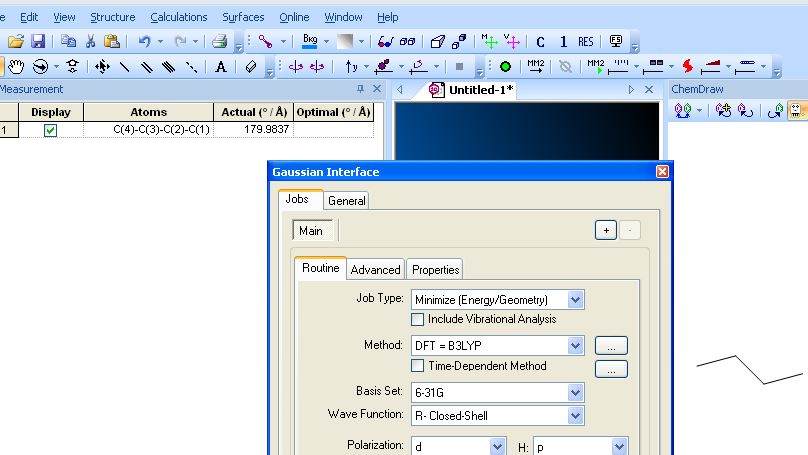Select the triple bond tool
Screen dimensions: 808x455
[x=169, y=66]
